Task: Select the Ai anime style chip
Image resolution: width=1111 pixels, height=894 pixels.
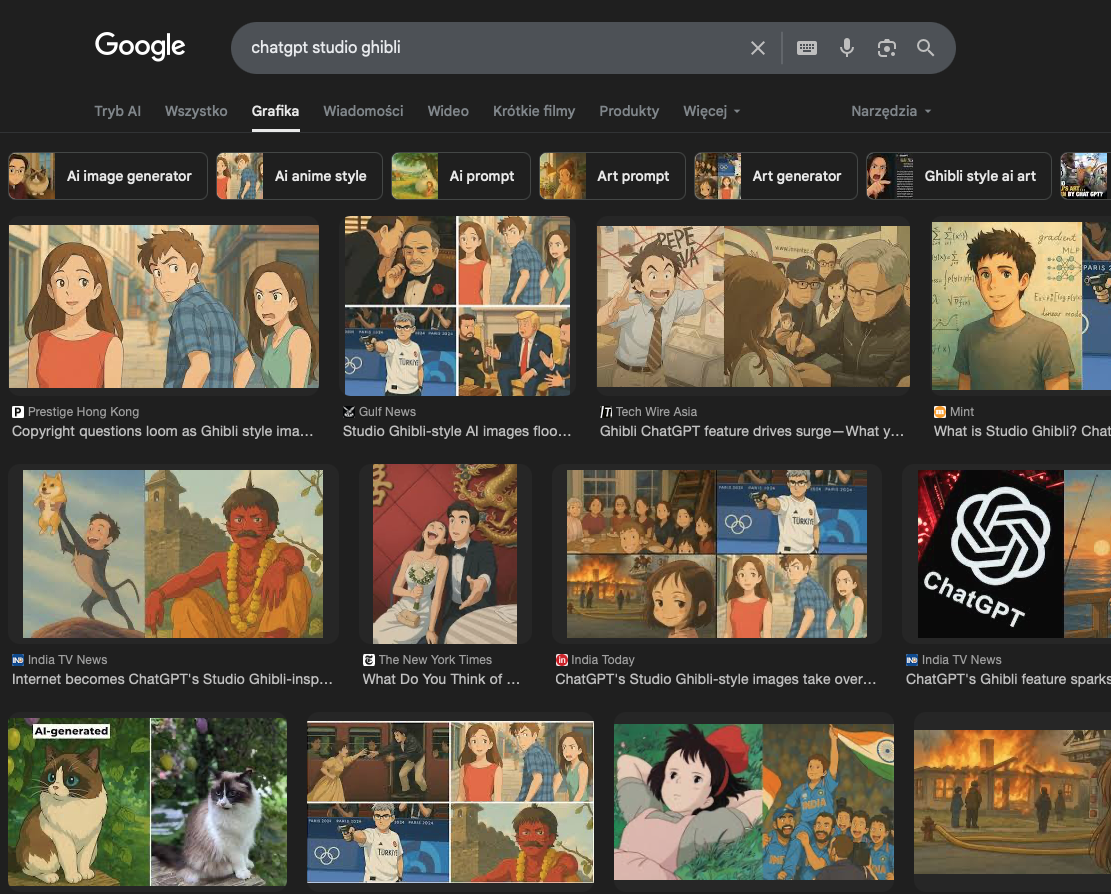Action: click(299, 176)
